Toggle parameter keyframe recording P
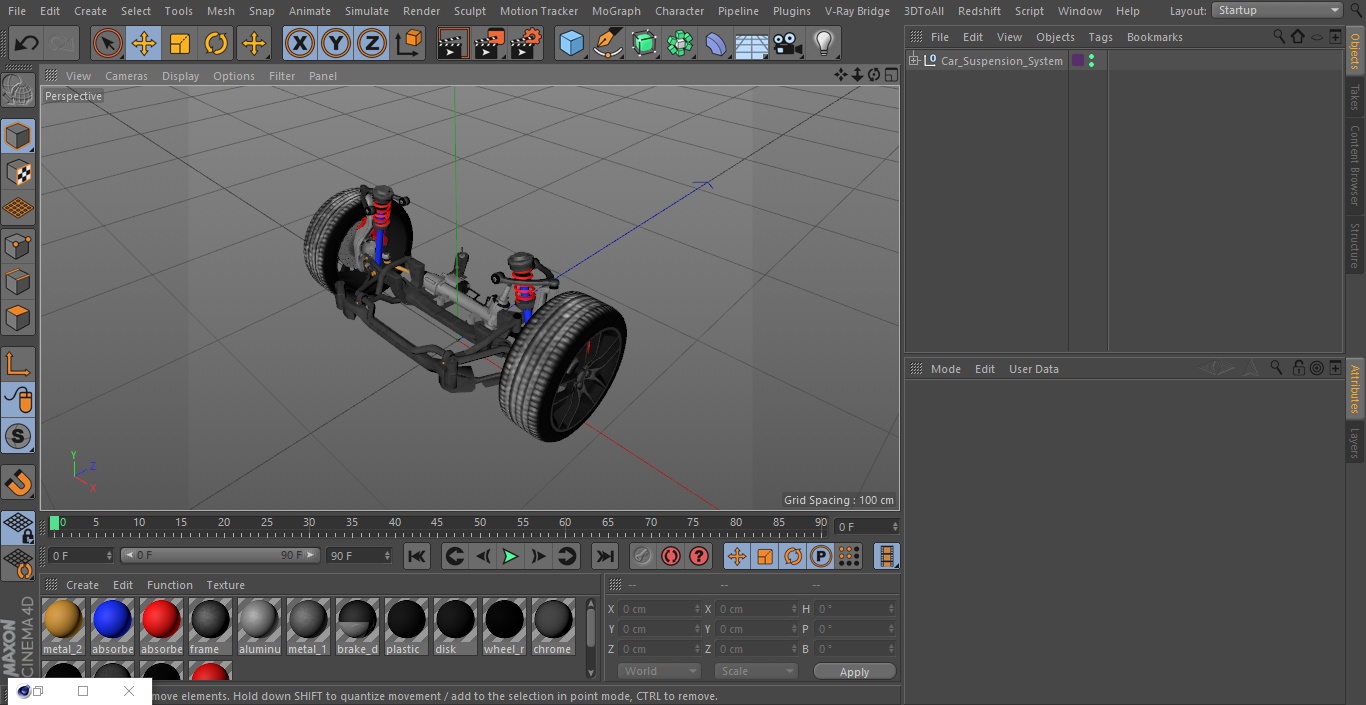The image size is (1366, 705). pyautogui.click(x=821, y=556)
